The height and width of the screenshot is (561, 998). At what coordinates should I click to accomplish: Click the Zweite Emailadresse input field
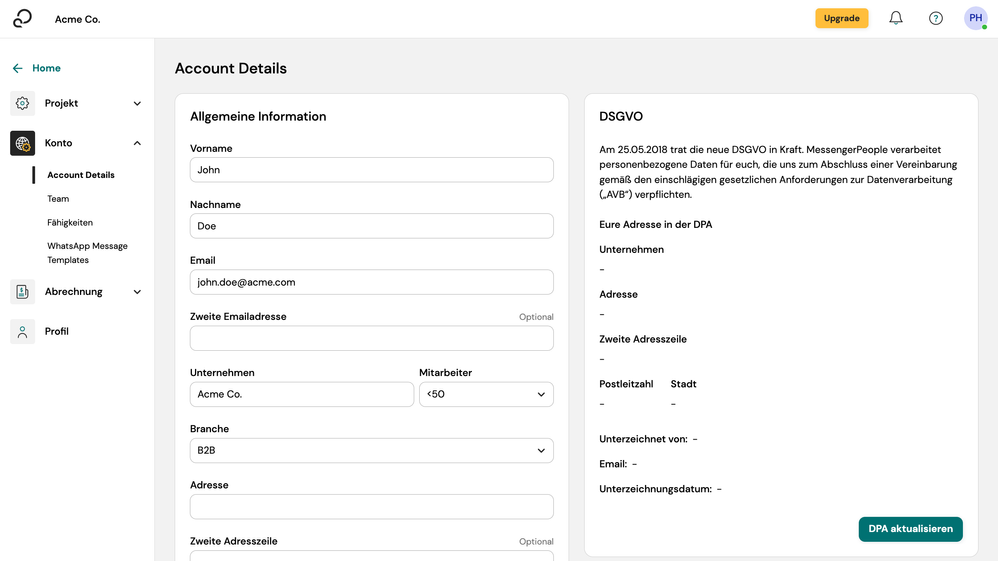[x=371, y=338]
